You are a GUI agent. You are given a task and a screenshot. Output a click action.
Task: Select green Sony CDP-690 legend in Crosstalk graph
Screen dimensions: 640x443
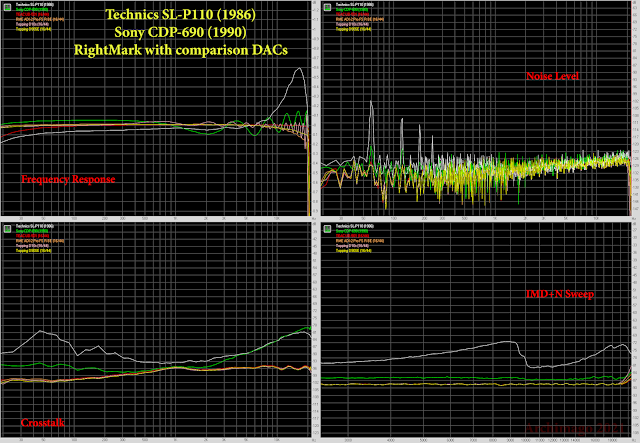(32, 231)
